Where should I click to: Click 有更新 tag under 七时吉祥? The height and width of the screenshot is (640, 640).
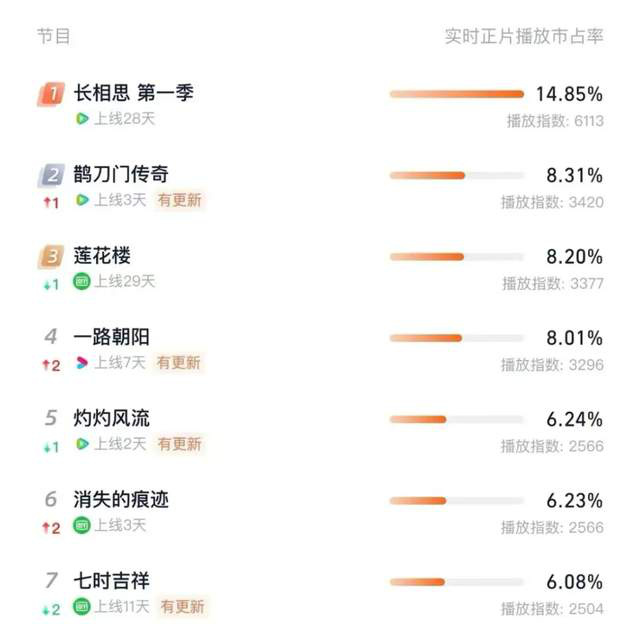pyautogui.click(x=182, y=607)
